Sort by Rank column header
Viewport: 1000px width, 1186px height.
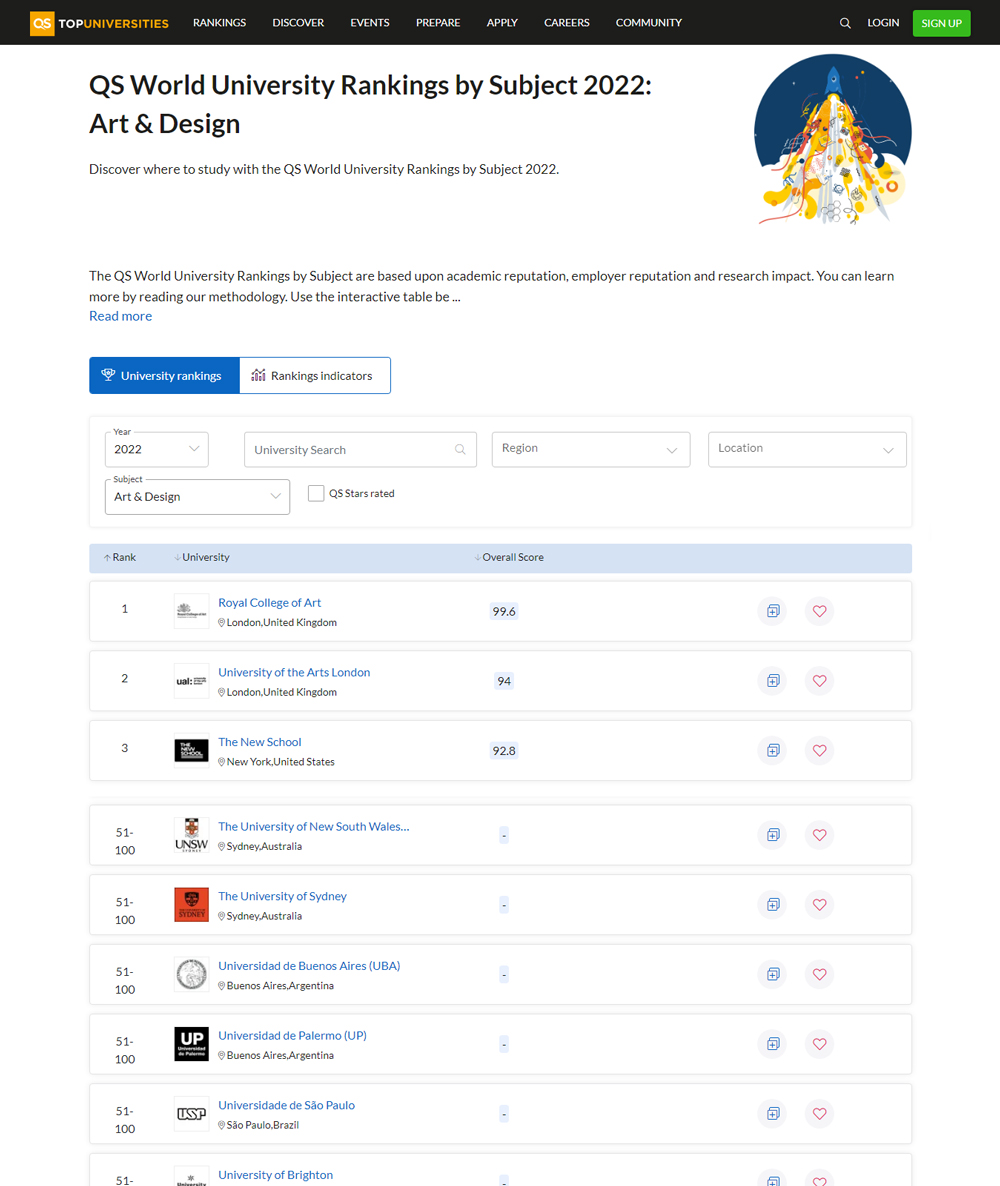[x=120, y=557]
